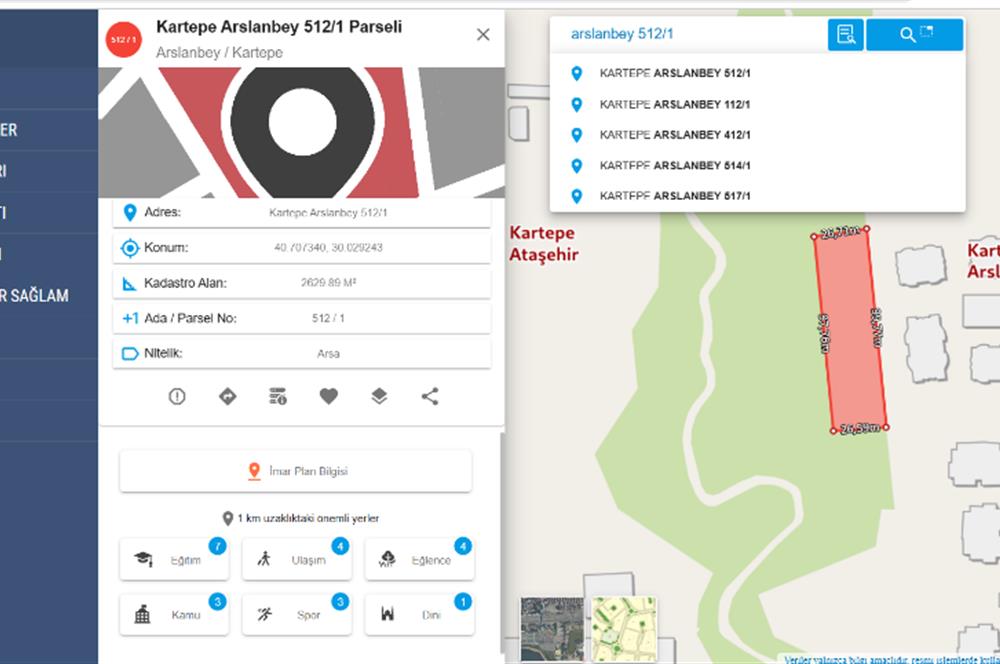This screenshot has width=1000, height=664.
Task: Click the Kadastro Alan triangle ruler icon
Action: [129, 283]
